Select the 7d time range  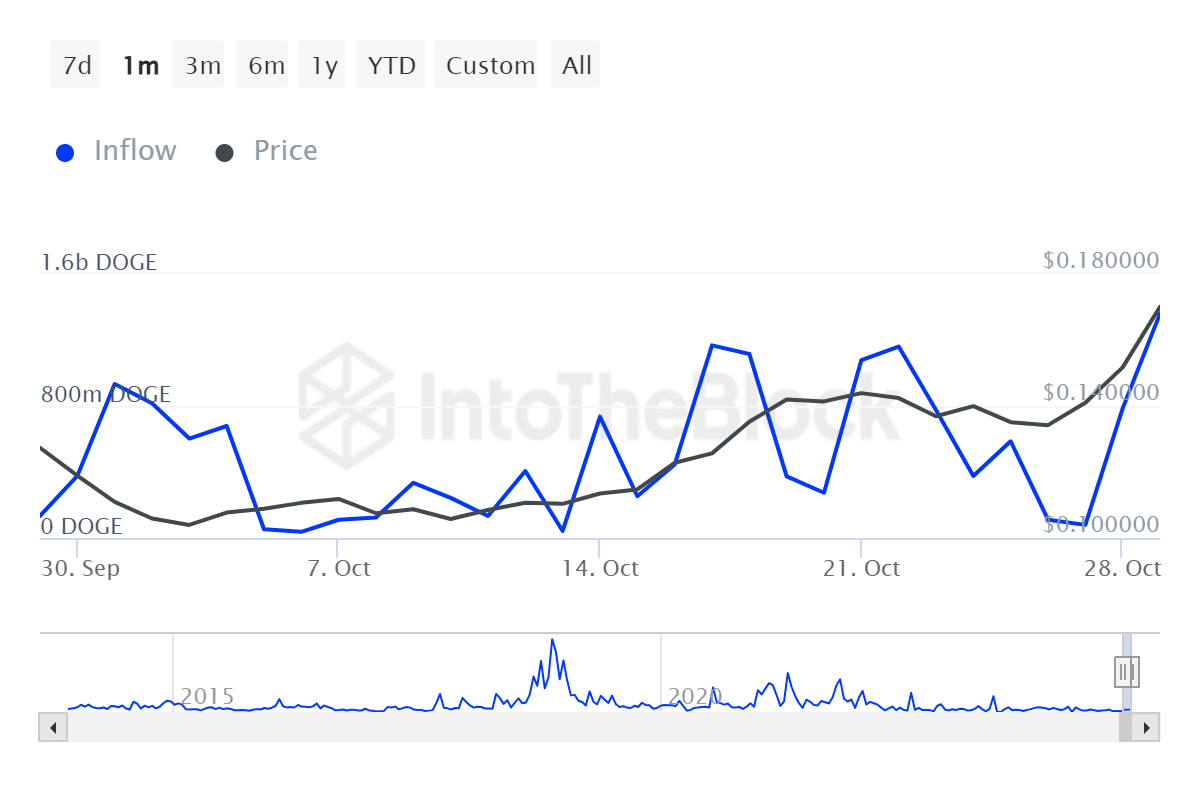tap(76, 66)
